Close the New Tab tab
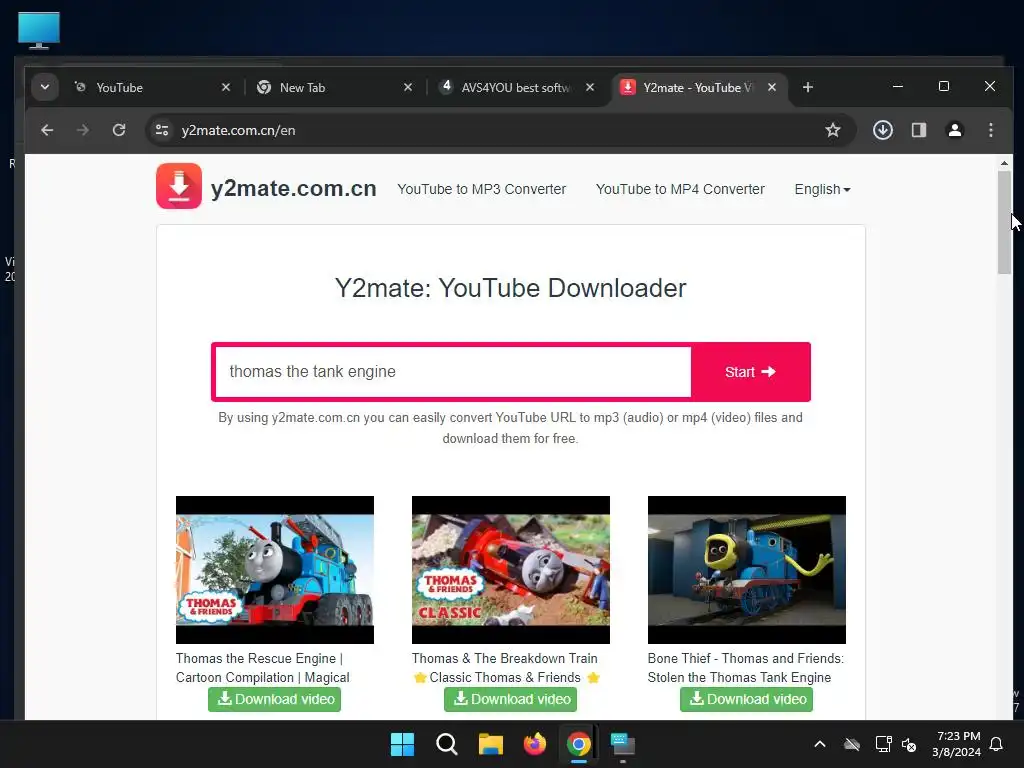Screen dimensions: 1024x768 [408, 87]
